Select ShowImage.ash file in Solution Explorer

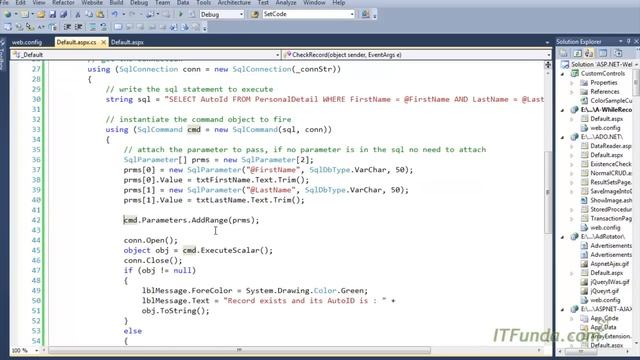(611, 200)
